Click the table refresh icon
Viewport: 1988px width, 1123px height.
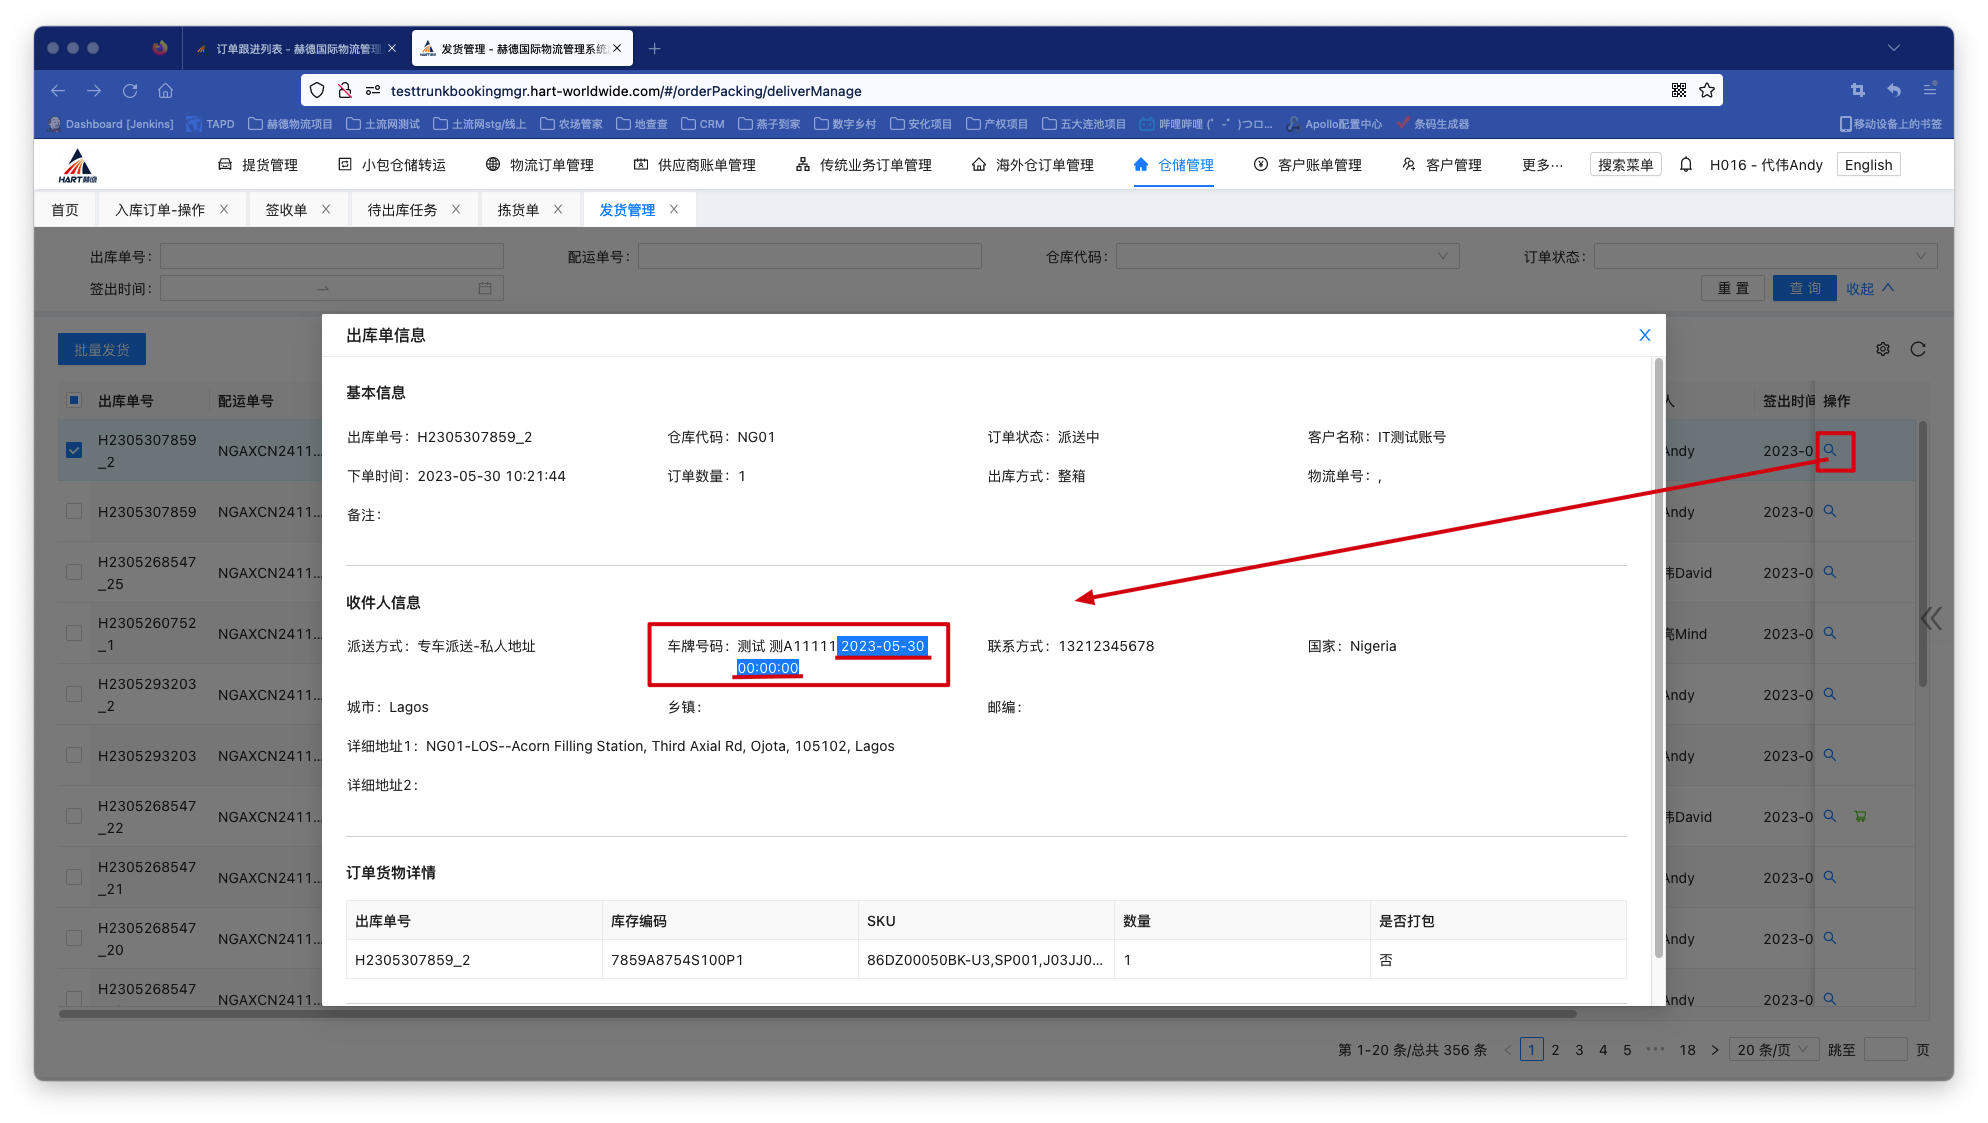(x=1918, y=349)
